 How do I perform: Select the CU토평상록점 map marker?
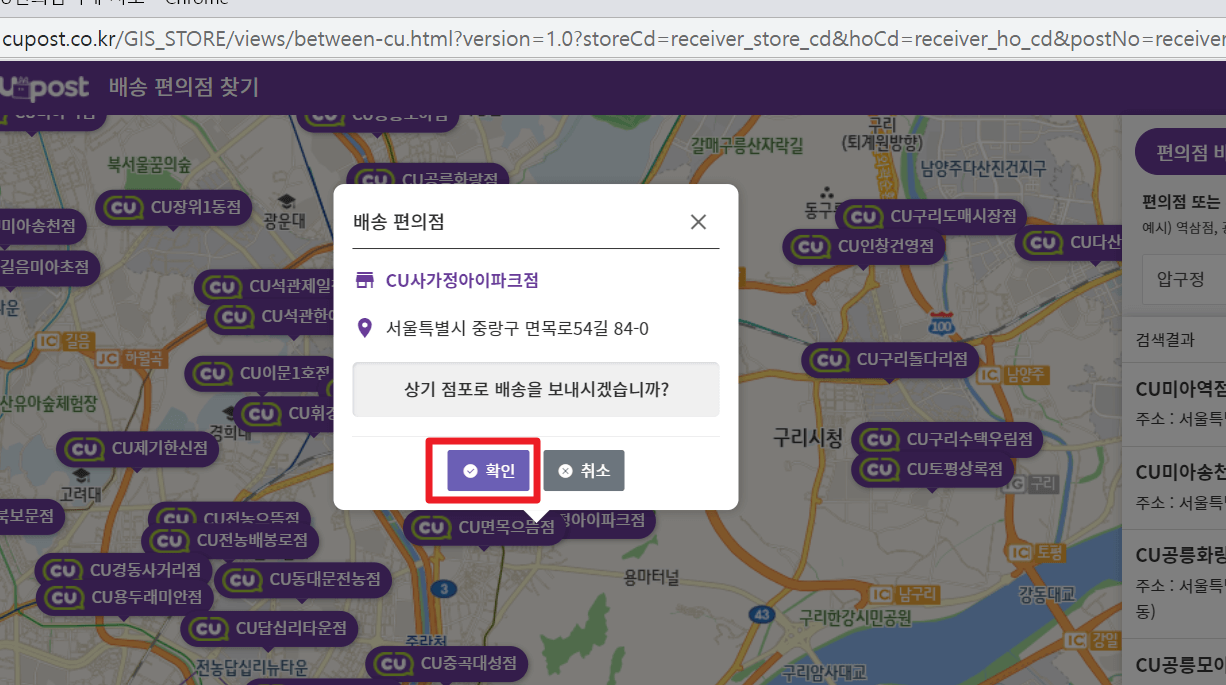coord(933,469)
